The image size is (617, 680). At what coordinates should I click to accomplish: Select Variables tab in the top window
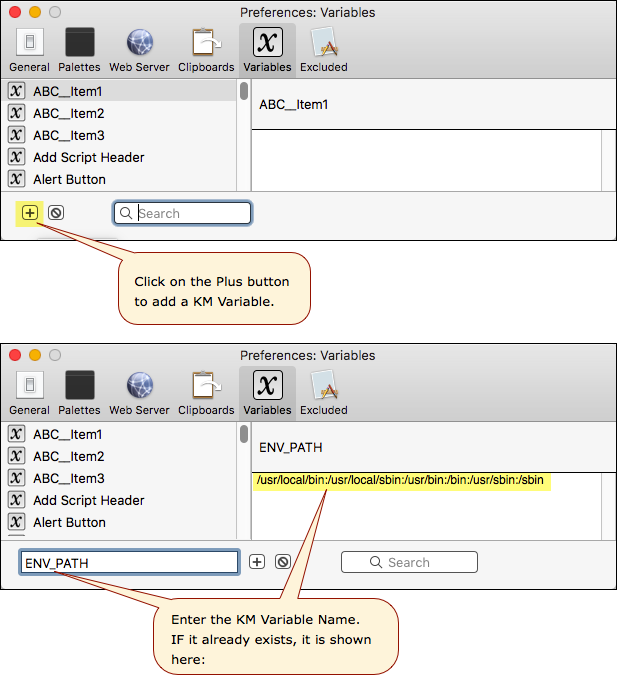click(267, 50)
